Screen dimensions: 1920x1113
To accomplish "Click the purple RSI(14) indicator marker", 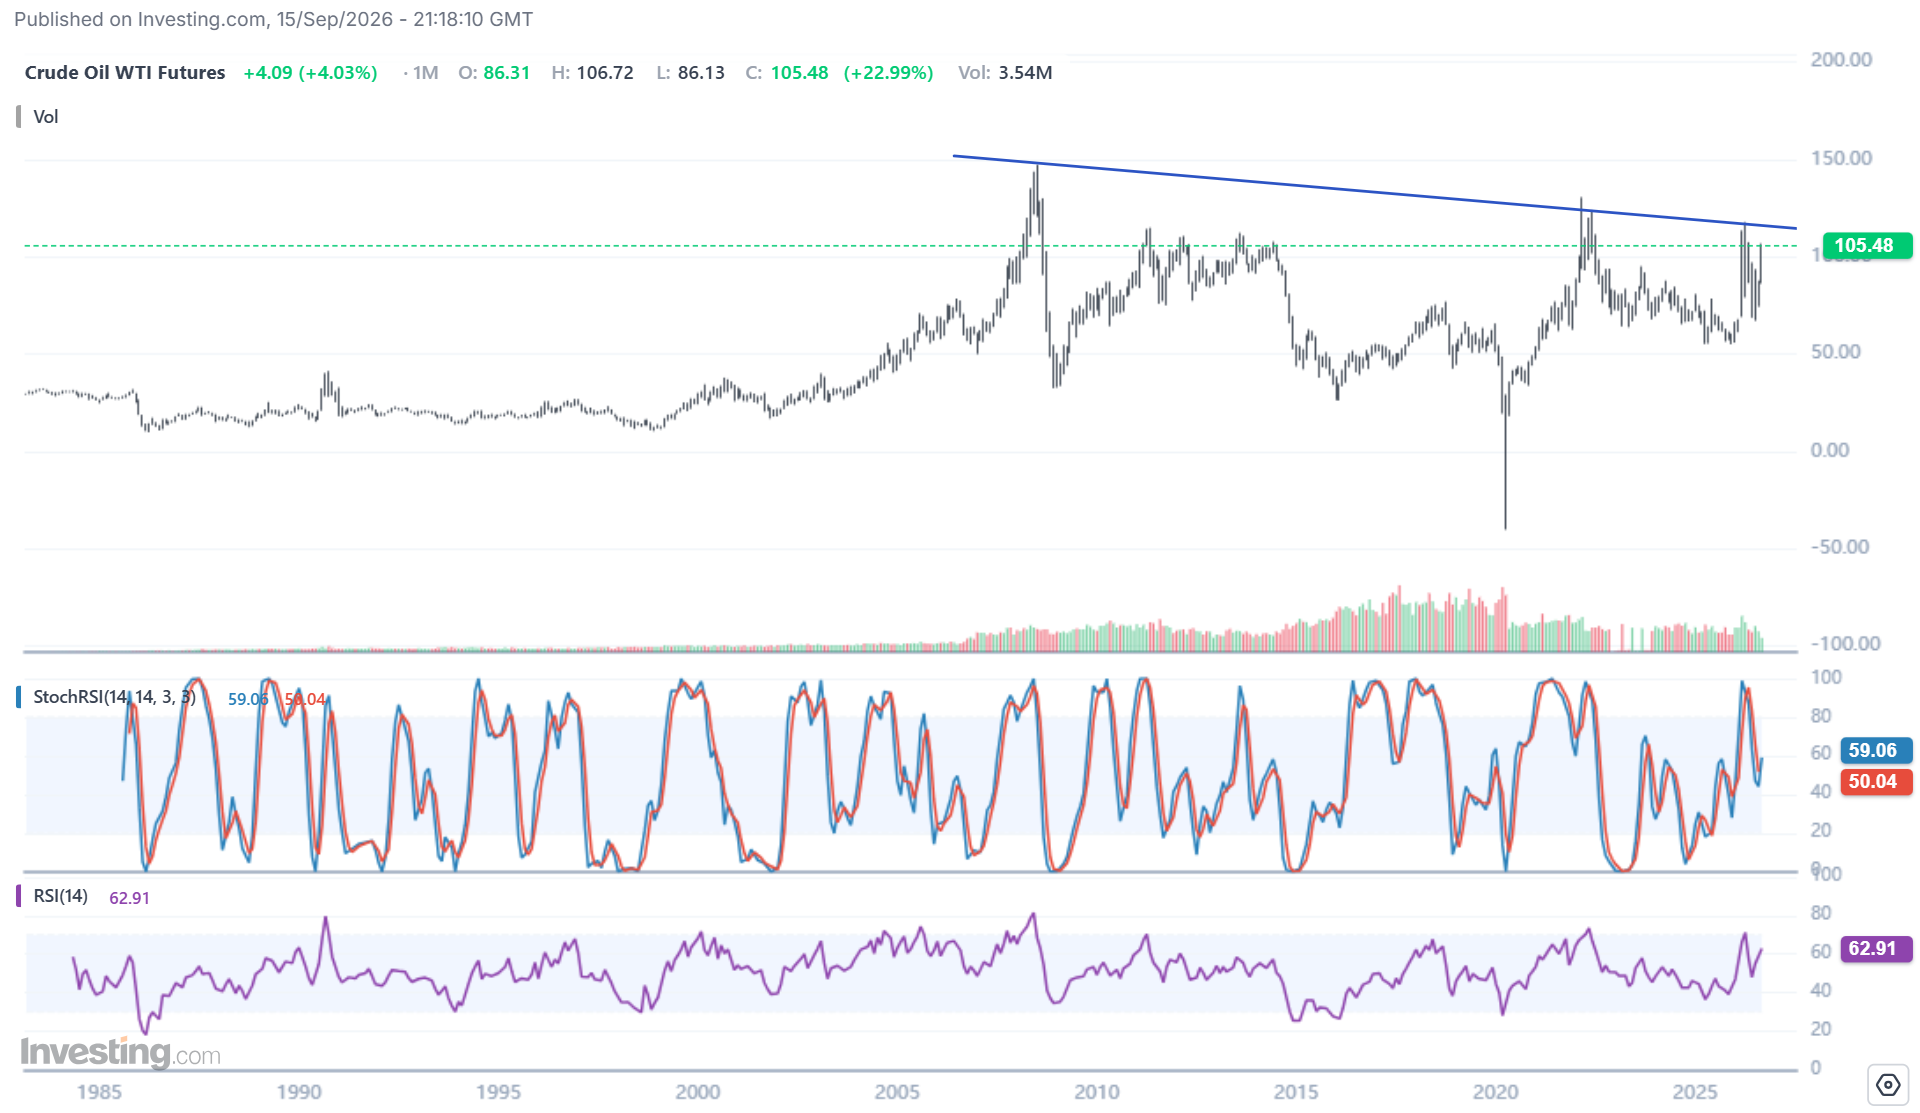I will click(x=18, y=896).
